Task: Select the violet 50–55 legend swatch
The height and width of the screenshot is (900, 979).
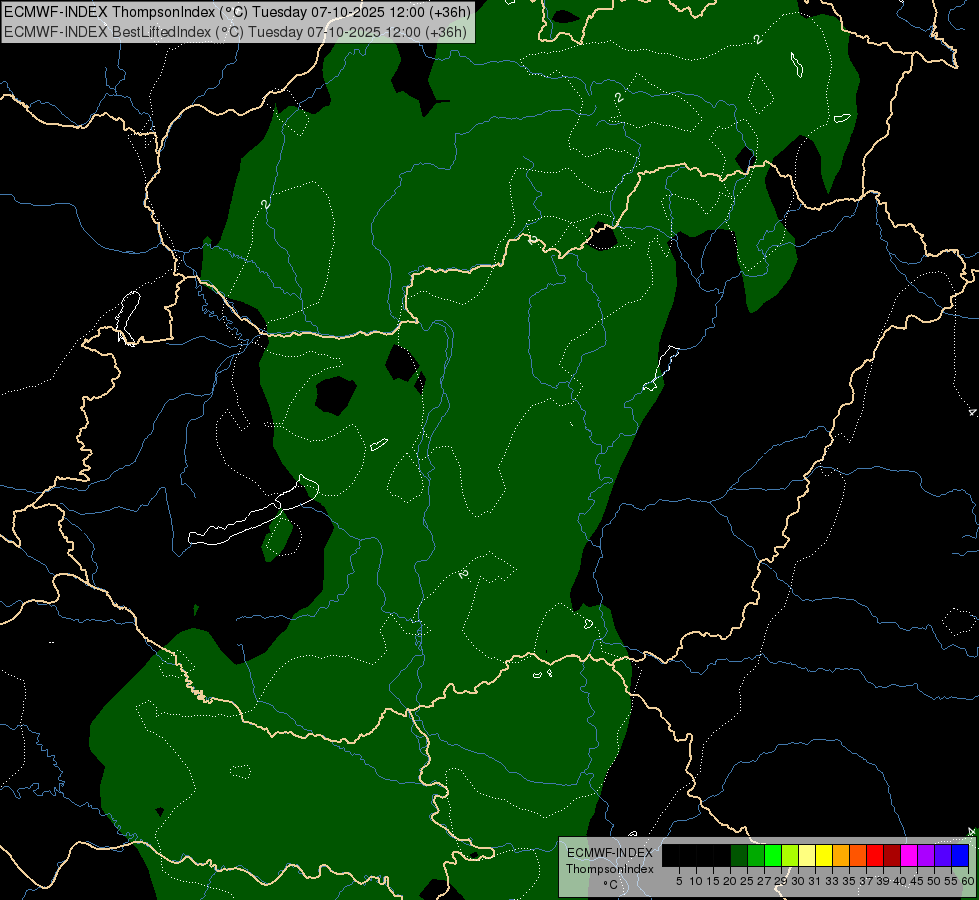Action: pyautogui.click(x=943, y=855)
